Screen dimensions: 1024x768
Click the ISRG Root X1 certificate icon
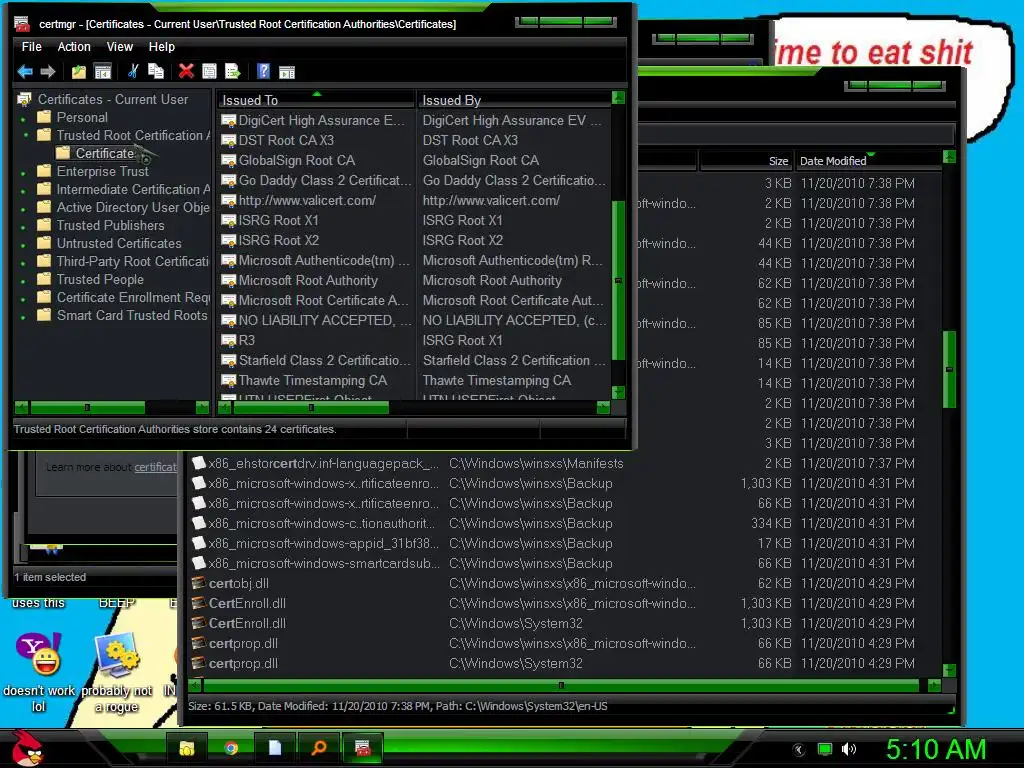[228, 221]
